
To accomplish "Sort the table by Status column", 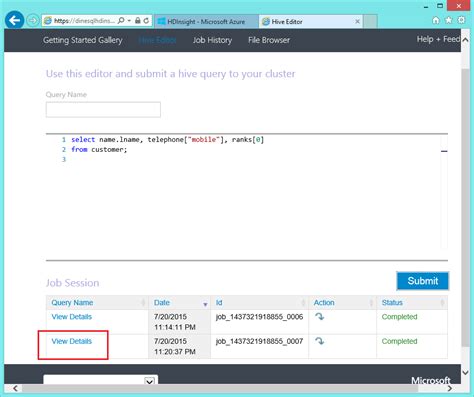I will point(412,303).
